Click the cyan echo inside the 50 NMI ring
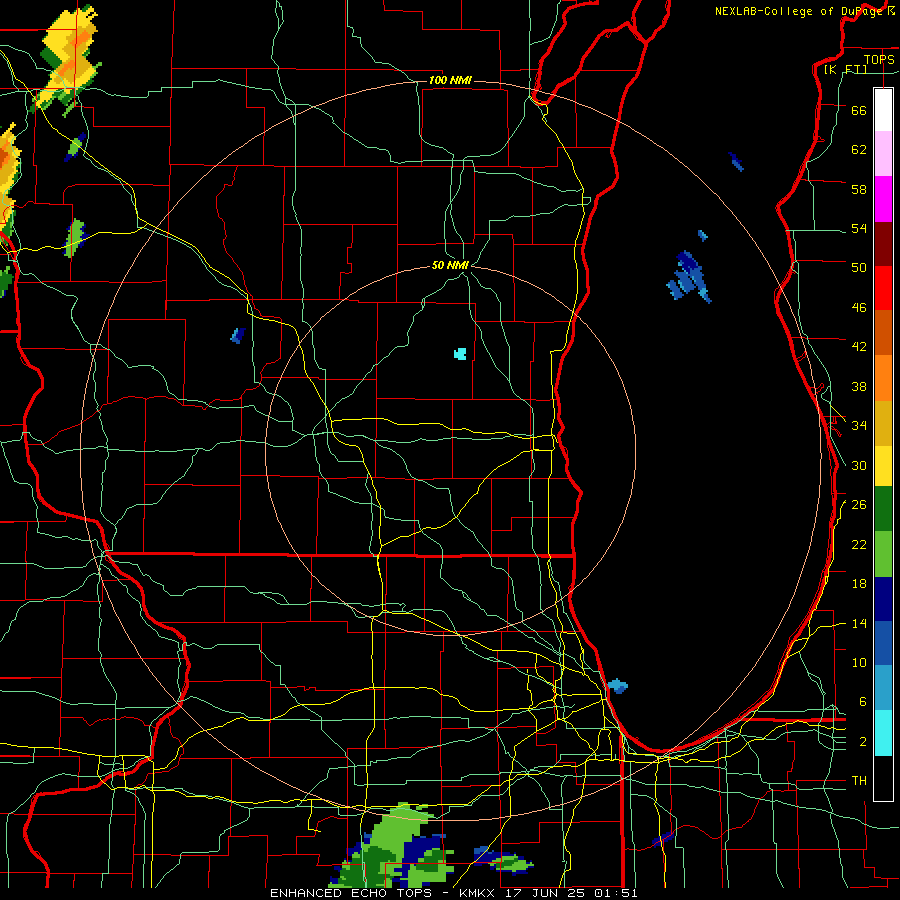 point(460,354)
